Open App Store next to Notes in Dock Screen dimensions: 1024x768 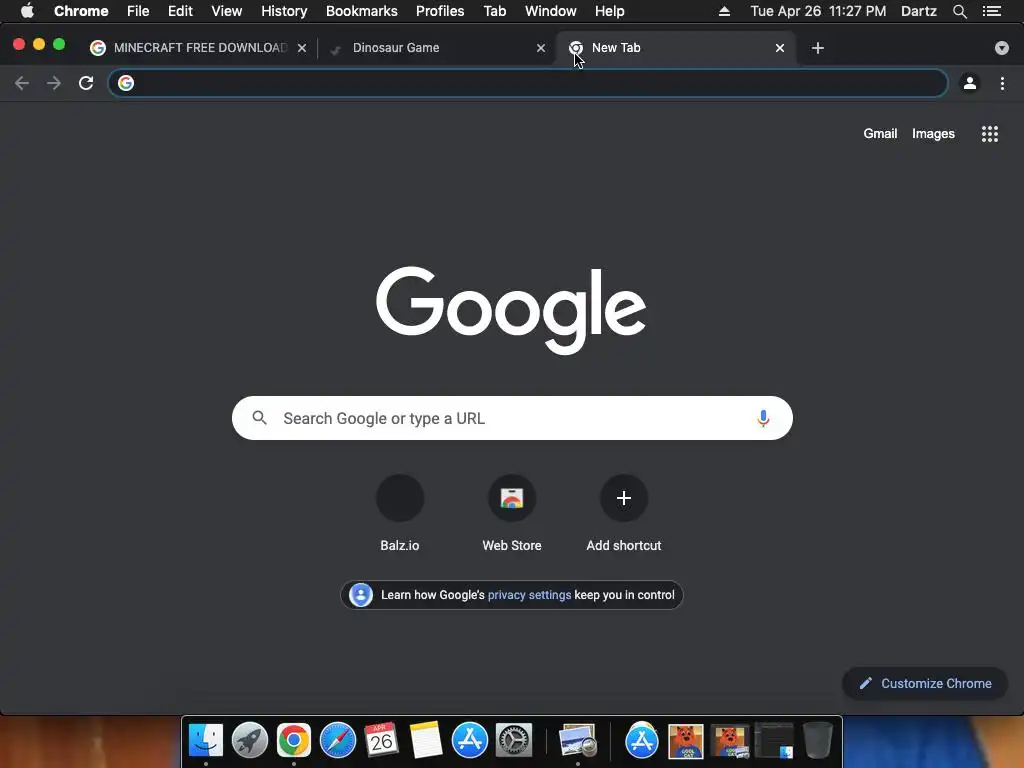coord(470,741)
